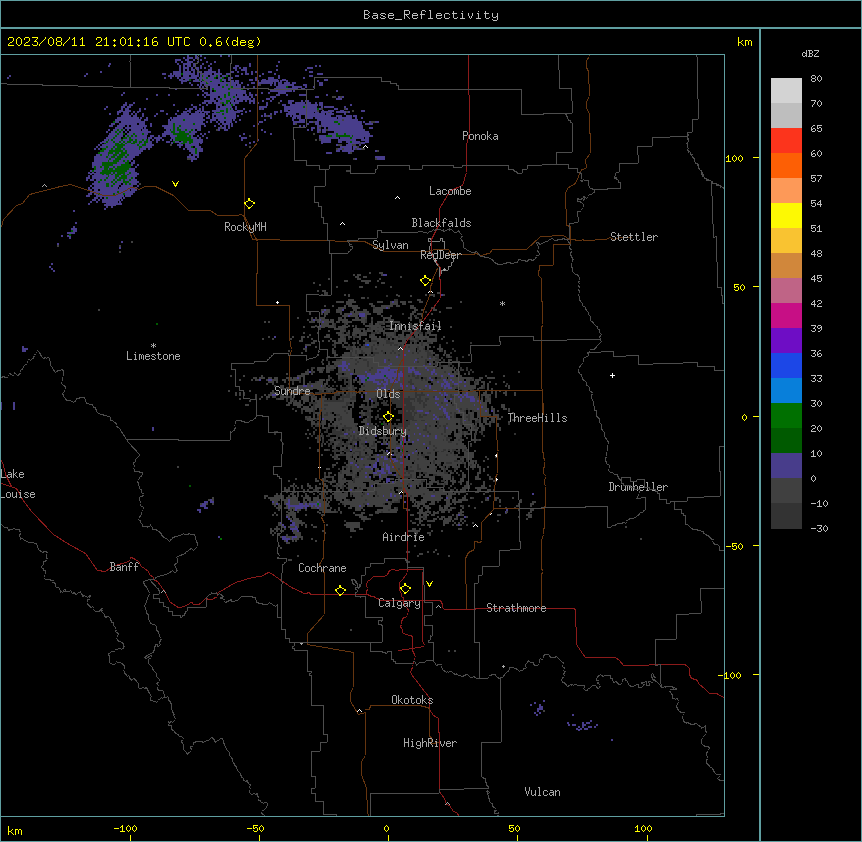Click the yellow 51-54 dBZ legend swatch
The height and width of the screenshot is (842, 862).
[786, 215]
